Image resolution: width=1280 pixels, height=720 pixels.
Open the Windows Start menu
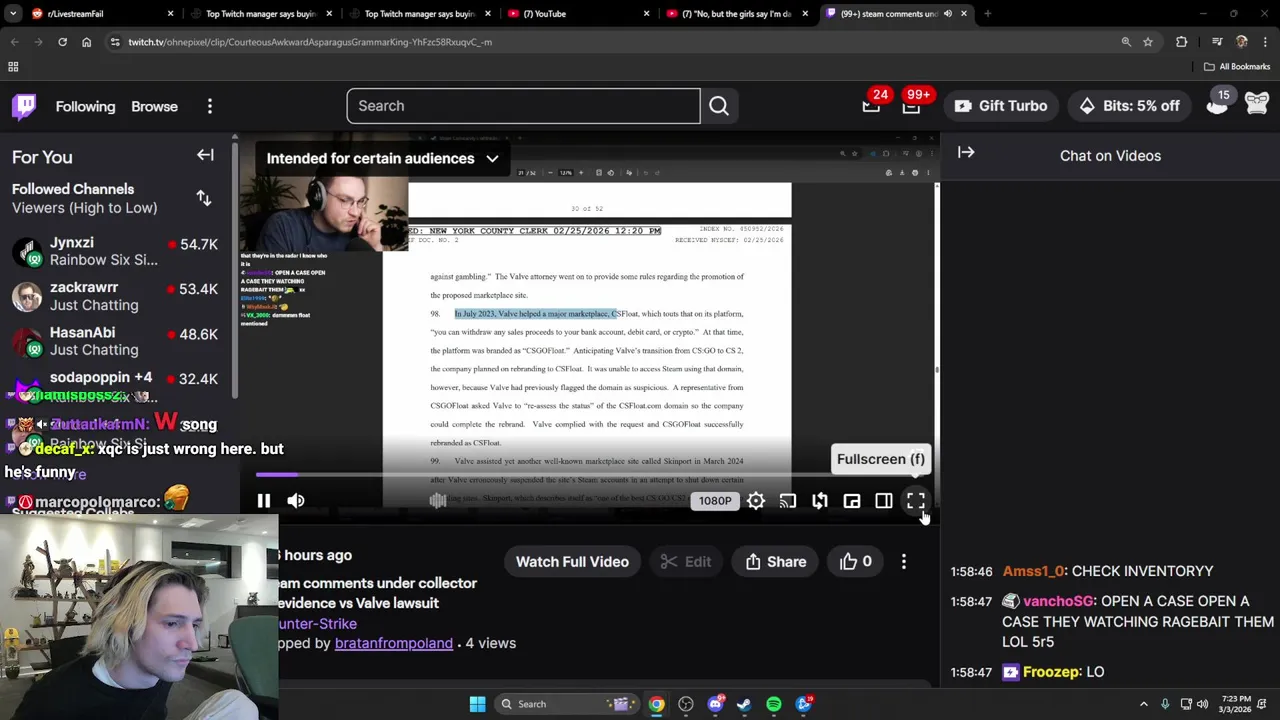coord(477,704)
